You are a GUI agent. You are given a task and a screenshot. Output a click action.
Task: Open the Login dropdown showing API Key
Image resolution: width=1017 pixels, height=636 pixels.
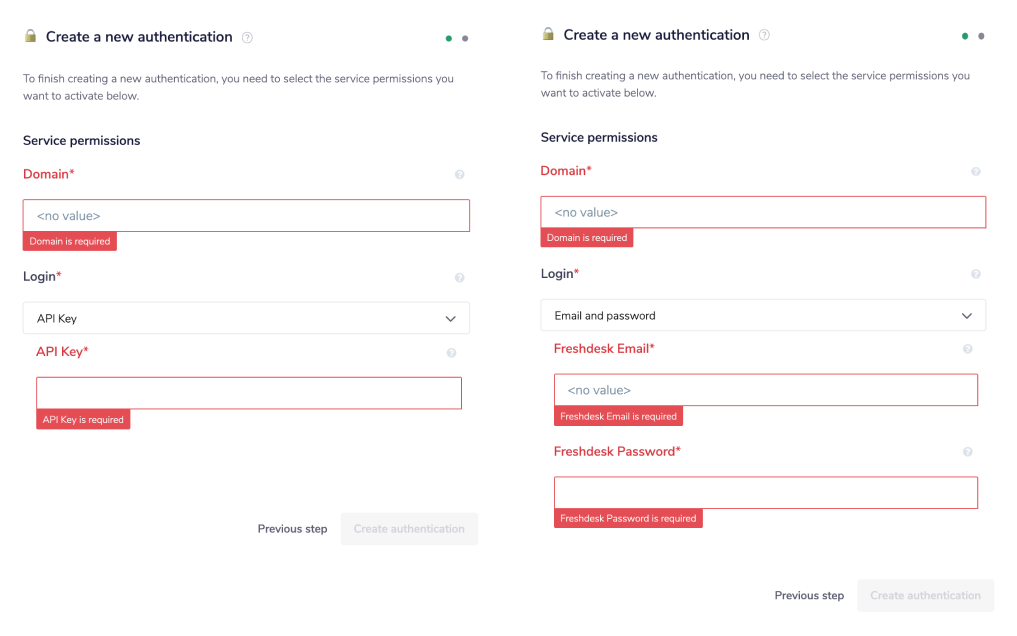[246, 317]
